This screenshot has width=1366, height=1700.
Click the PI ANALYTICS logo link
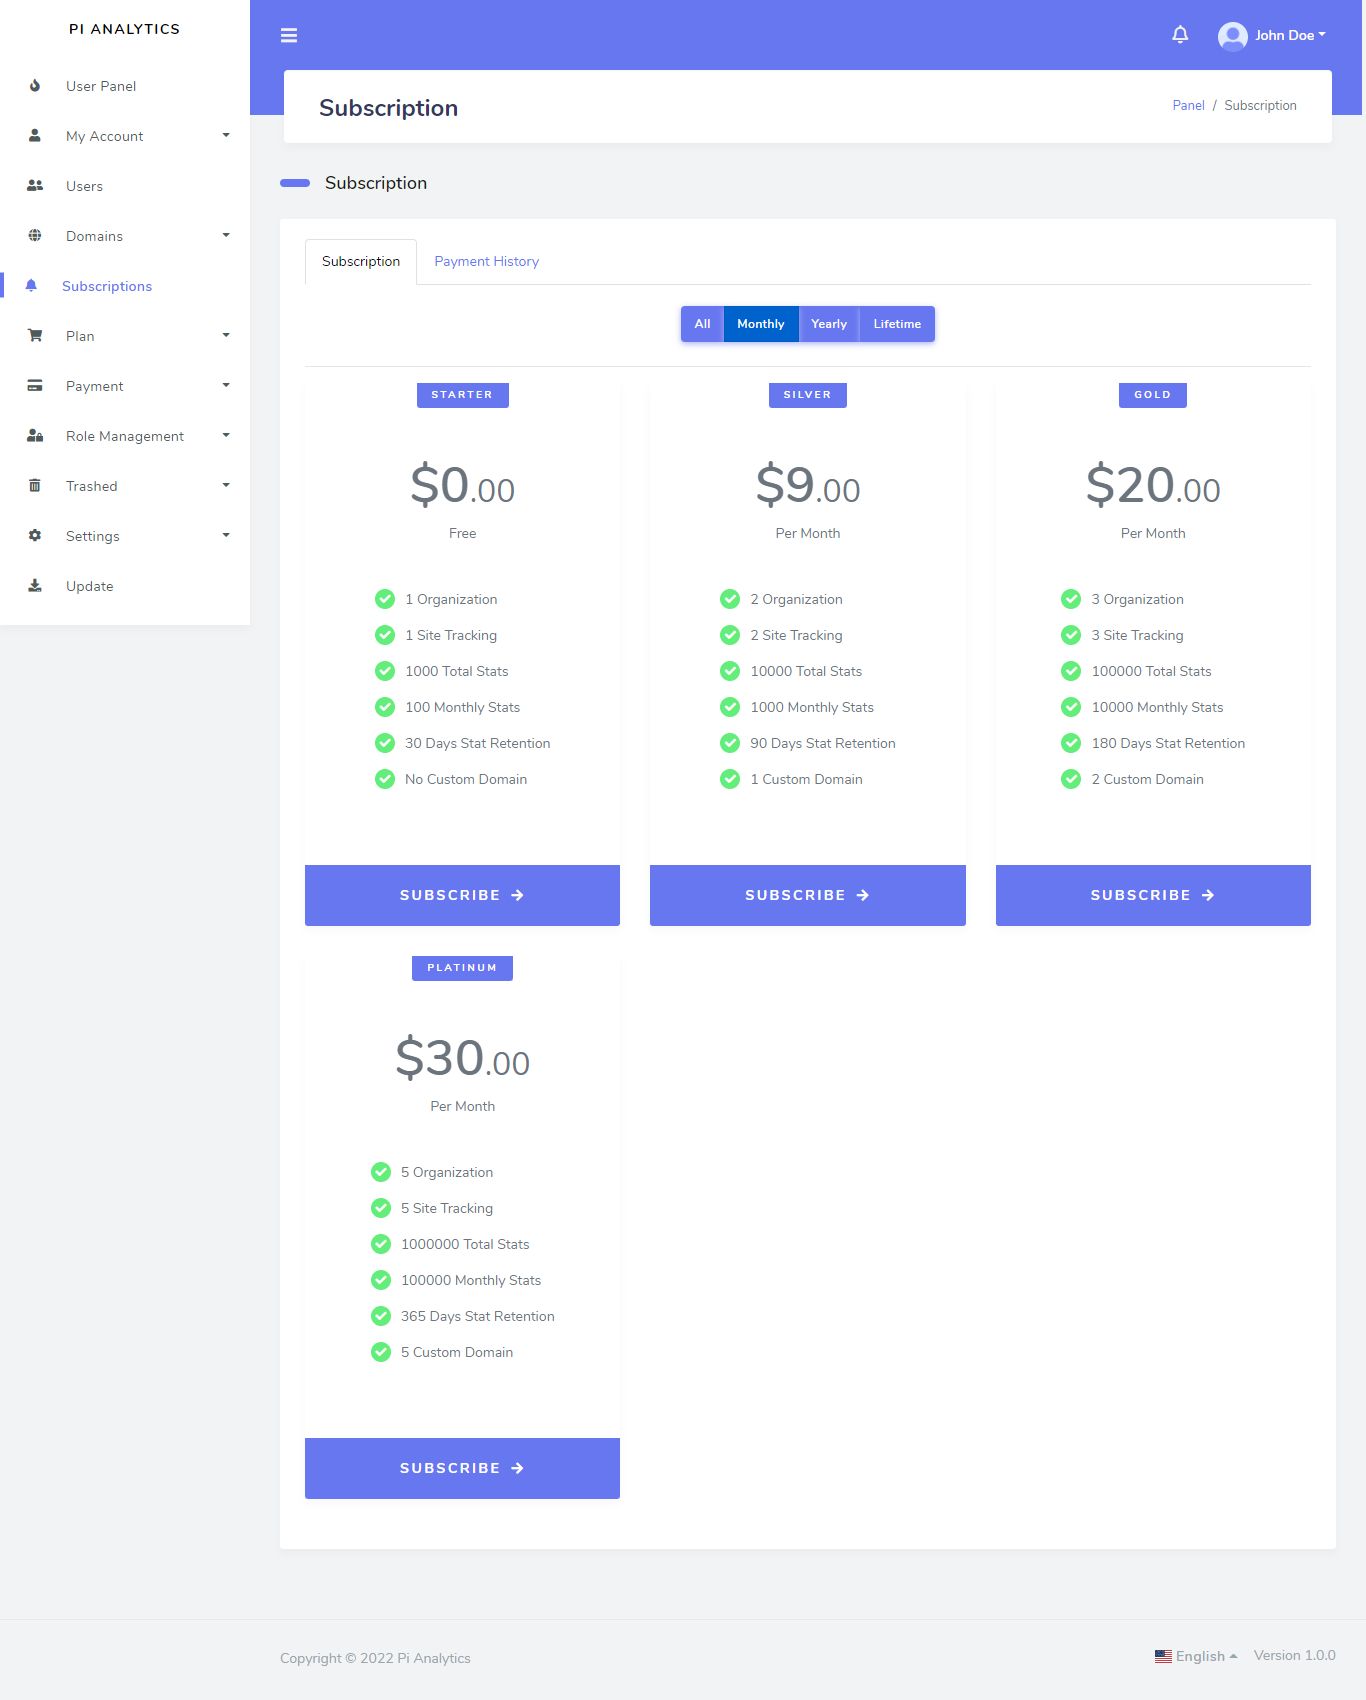tap(125, 29)
